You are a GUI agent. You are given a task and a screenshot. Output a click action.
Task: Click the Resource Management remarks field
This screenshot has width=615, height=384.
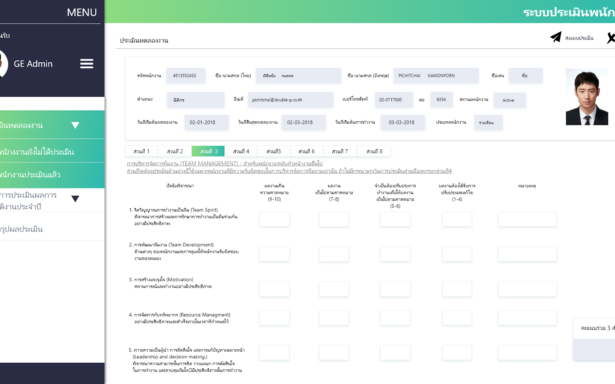click(527, 318)
